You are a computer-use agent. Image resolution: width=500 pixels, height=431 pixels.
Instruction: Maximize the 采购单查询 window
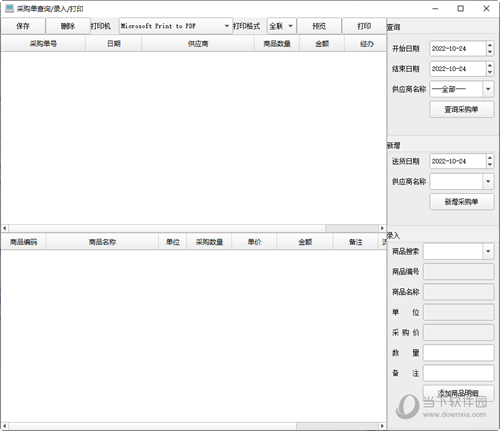[460, 9]
